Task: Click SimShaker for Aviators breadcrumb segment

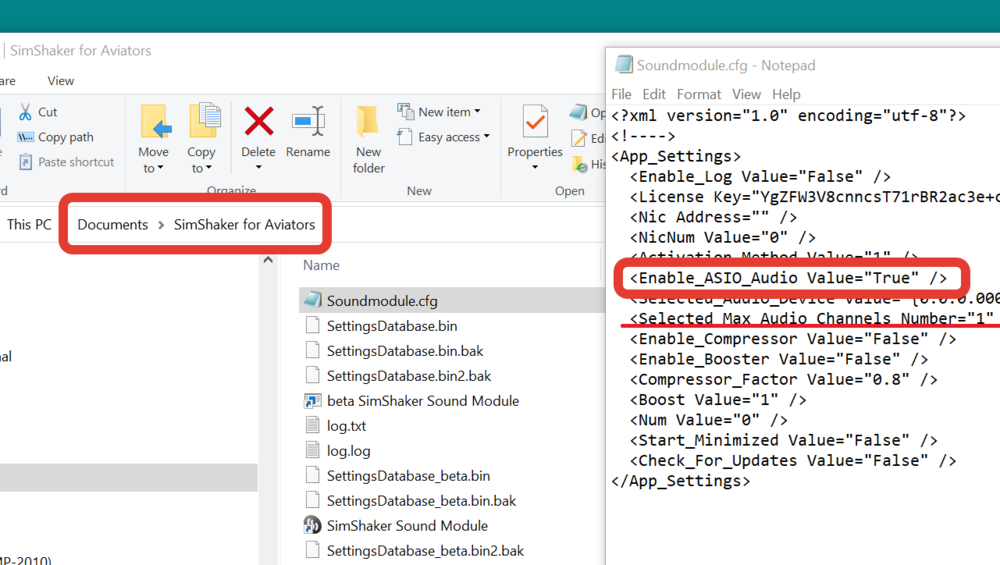Action: [244, 224]
